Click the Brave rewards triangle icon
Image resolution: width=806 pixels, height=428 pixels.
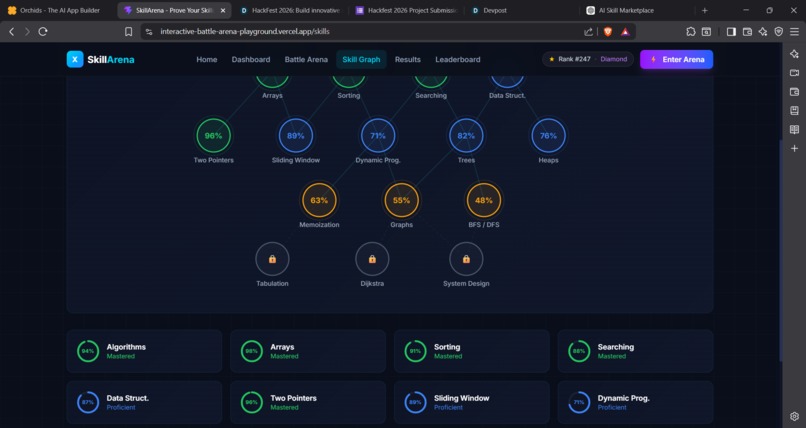[x=625, y=31]
